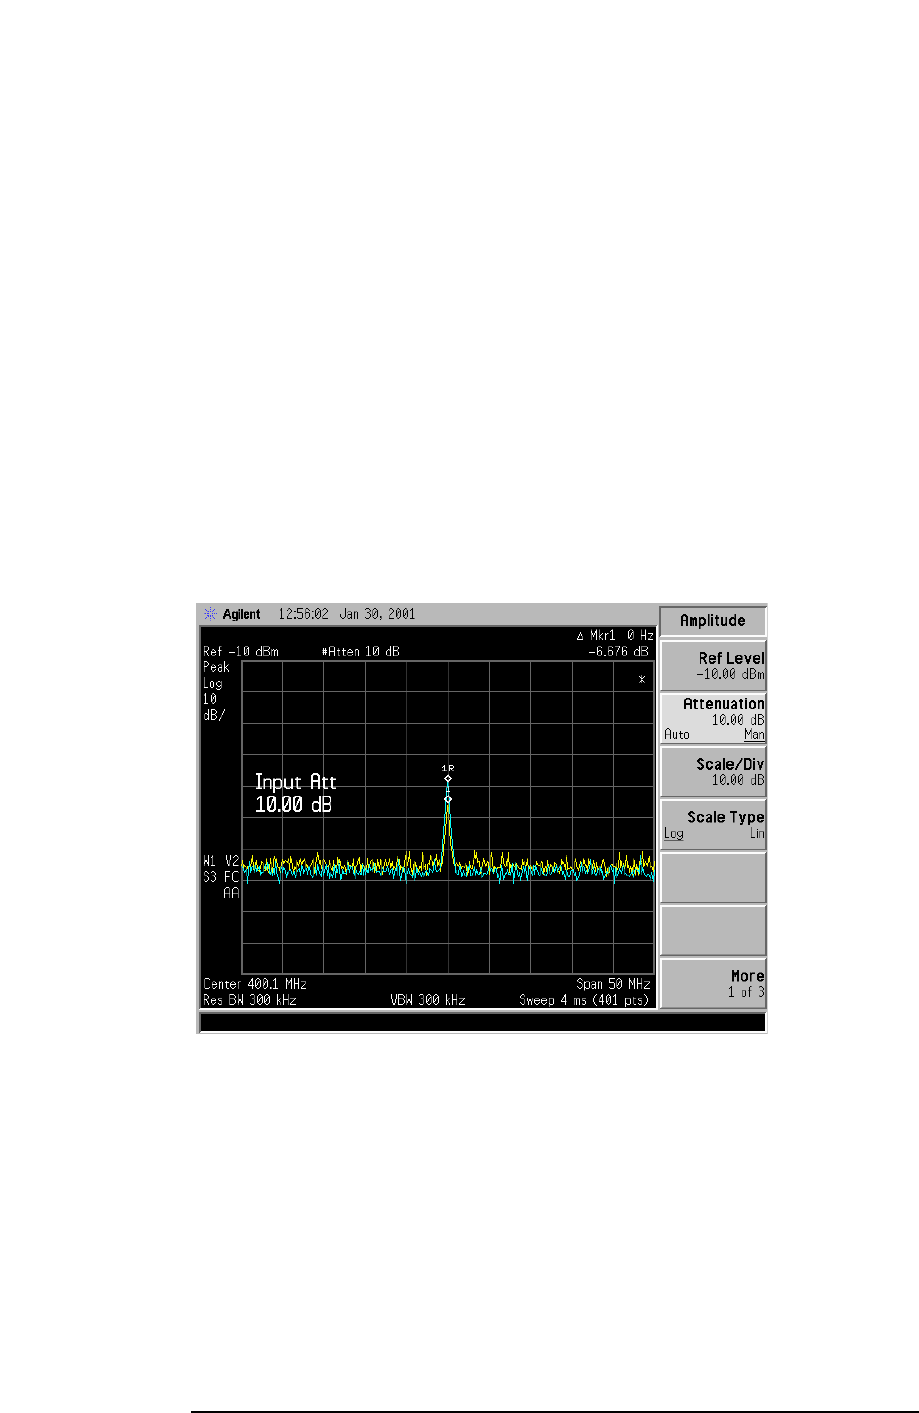Click the '12:56:02 Jan 30, 2001' timestamp
Screen dimensions: 919x1413
click(346, 614)
